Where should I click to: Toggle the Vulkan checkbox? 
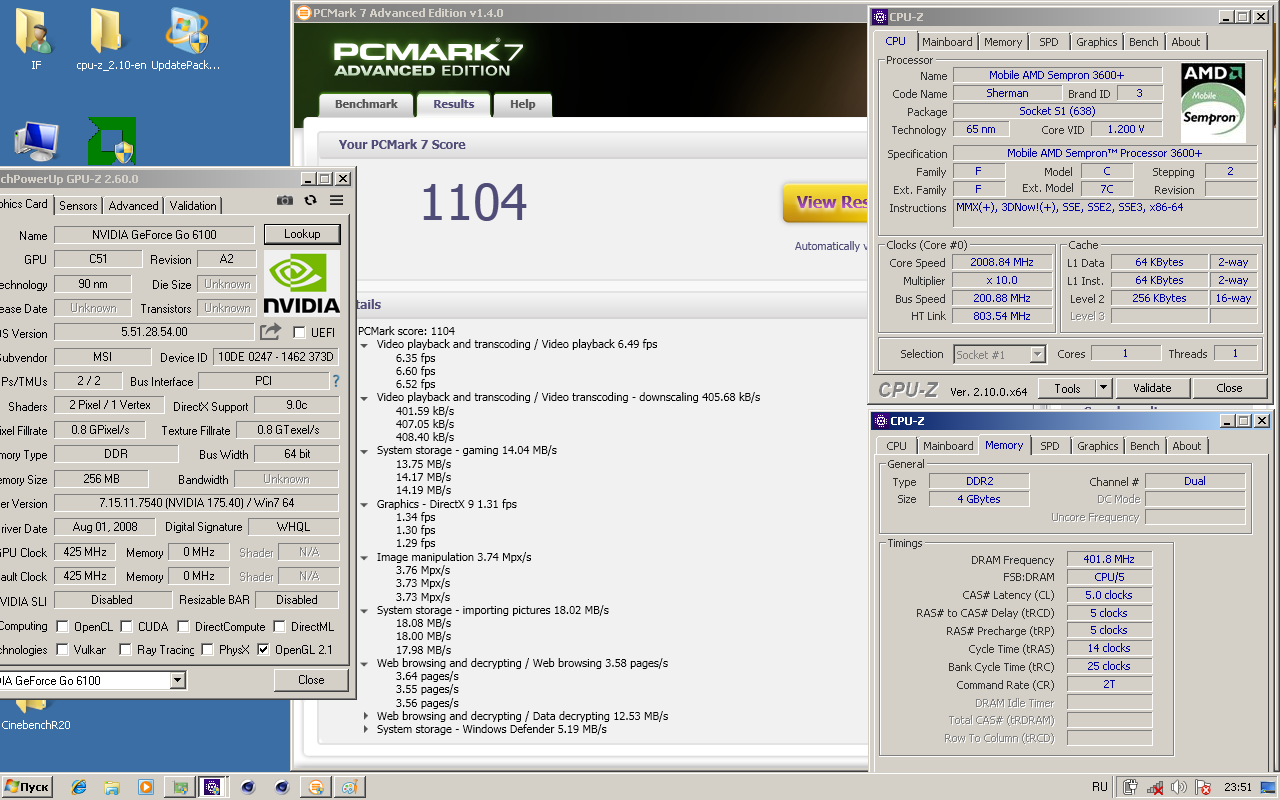(x=62, y=650)
